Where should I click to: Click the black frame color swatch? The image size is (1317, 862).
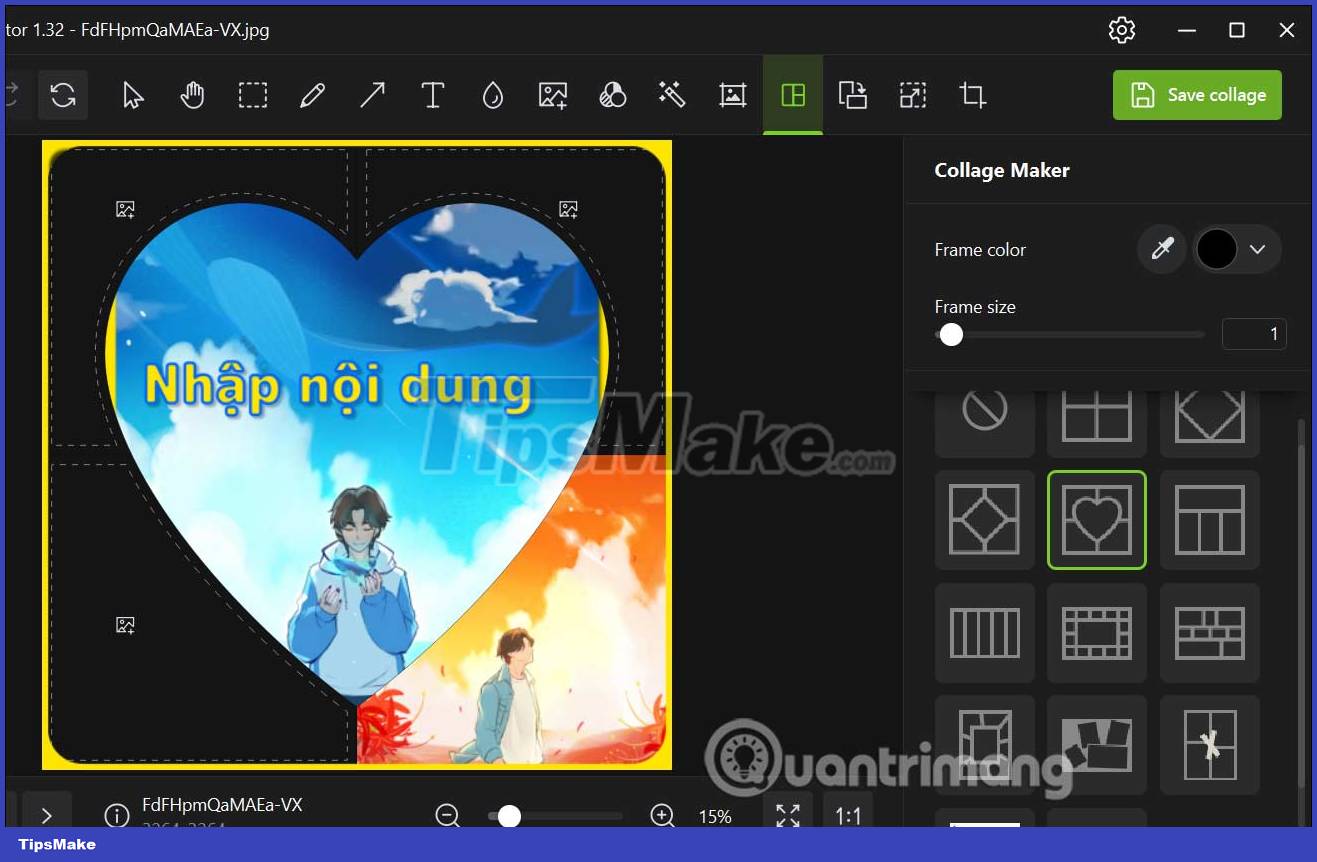point(1217,249)
